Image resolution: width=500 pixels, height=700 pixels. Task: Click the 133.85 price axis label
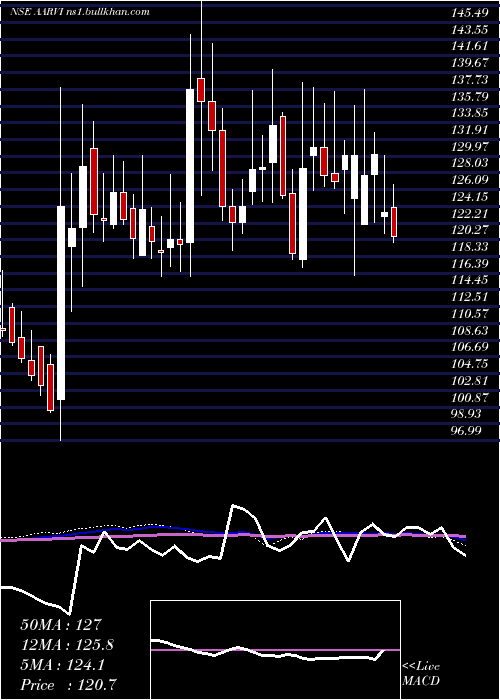[469, 113]
